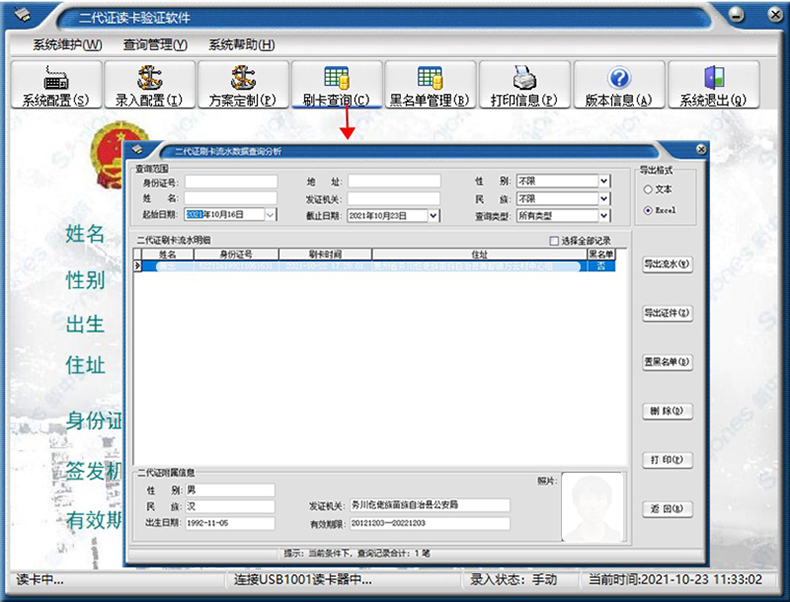Viewport: 790px width, 602px height.
Task: Select the 刷卡查询 card query icon
Action: [x=336, y=78]
